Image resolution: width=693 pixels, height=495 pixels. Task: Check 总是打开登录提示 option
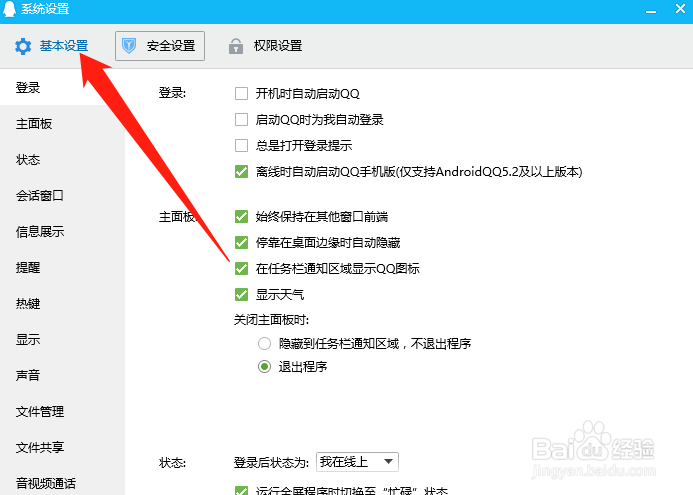tap(241, 145)
